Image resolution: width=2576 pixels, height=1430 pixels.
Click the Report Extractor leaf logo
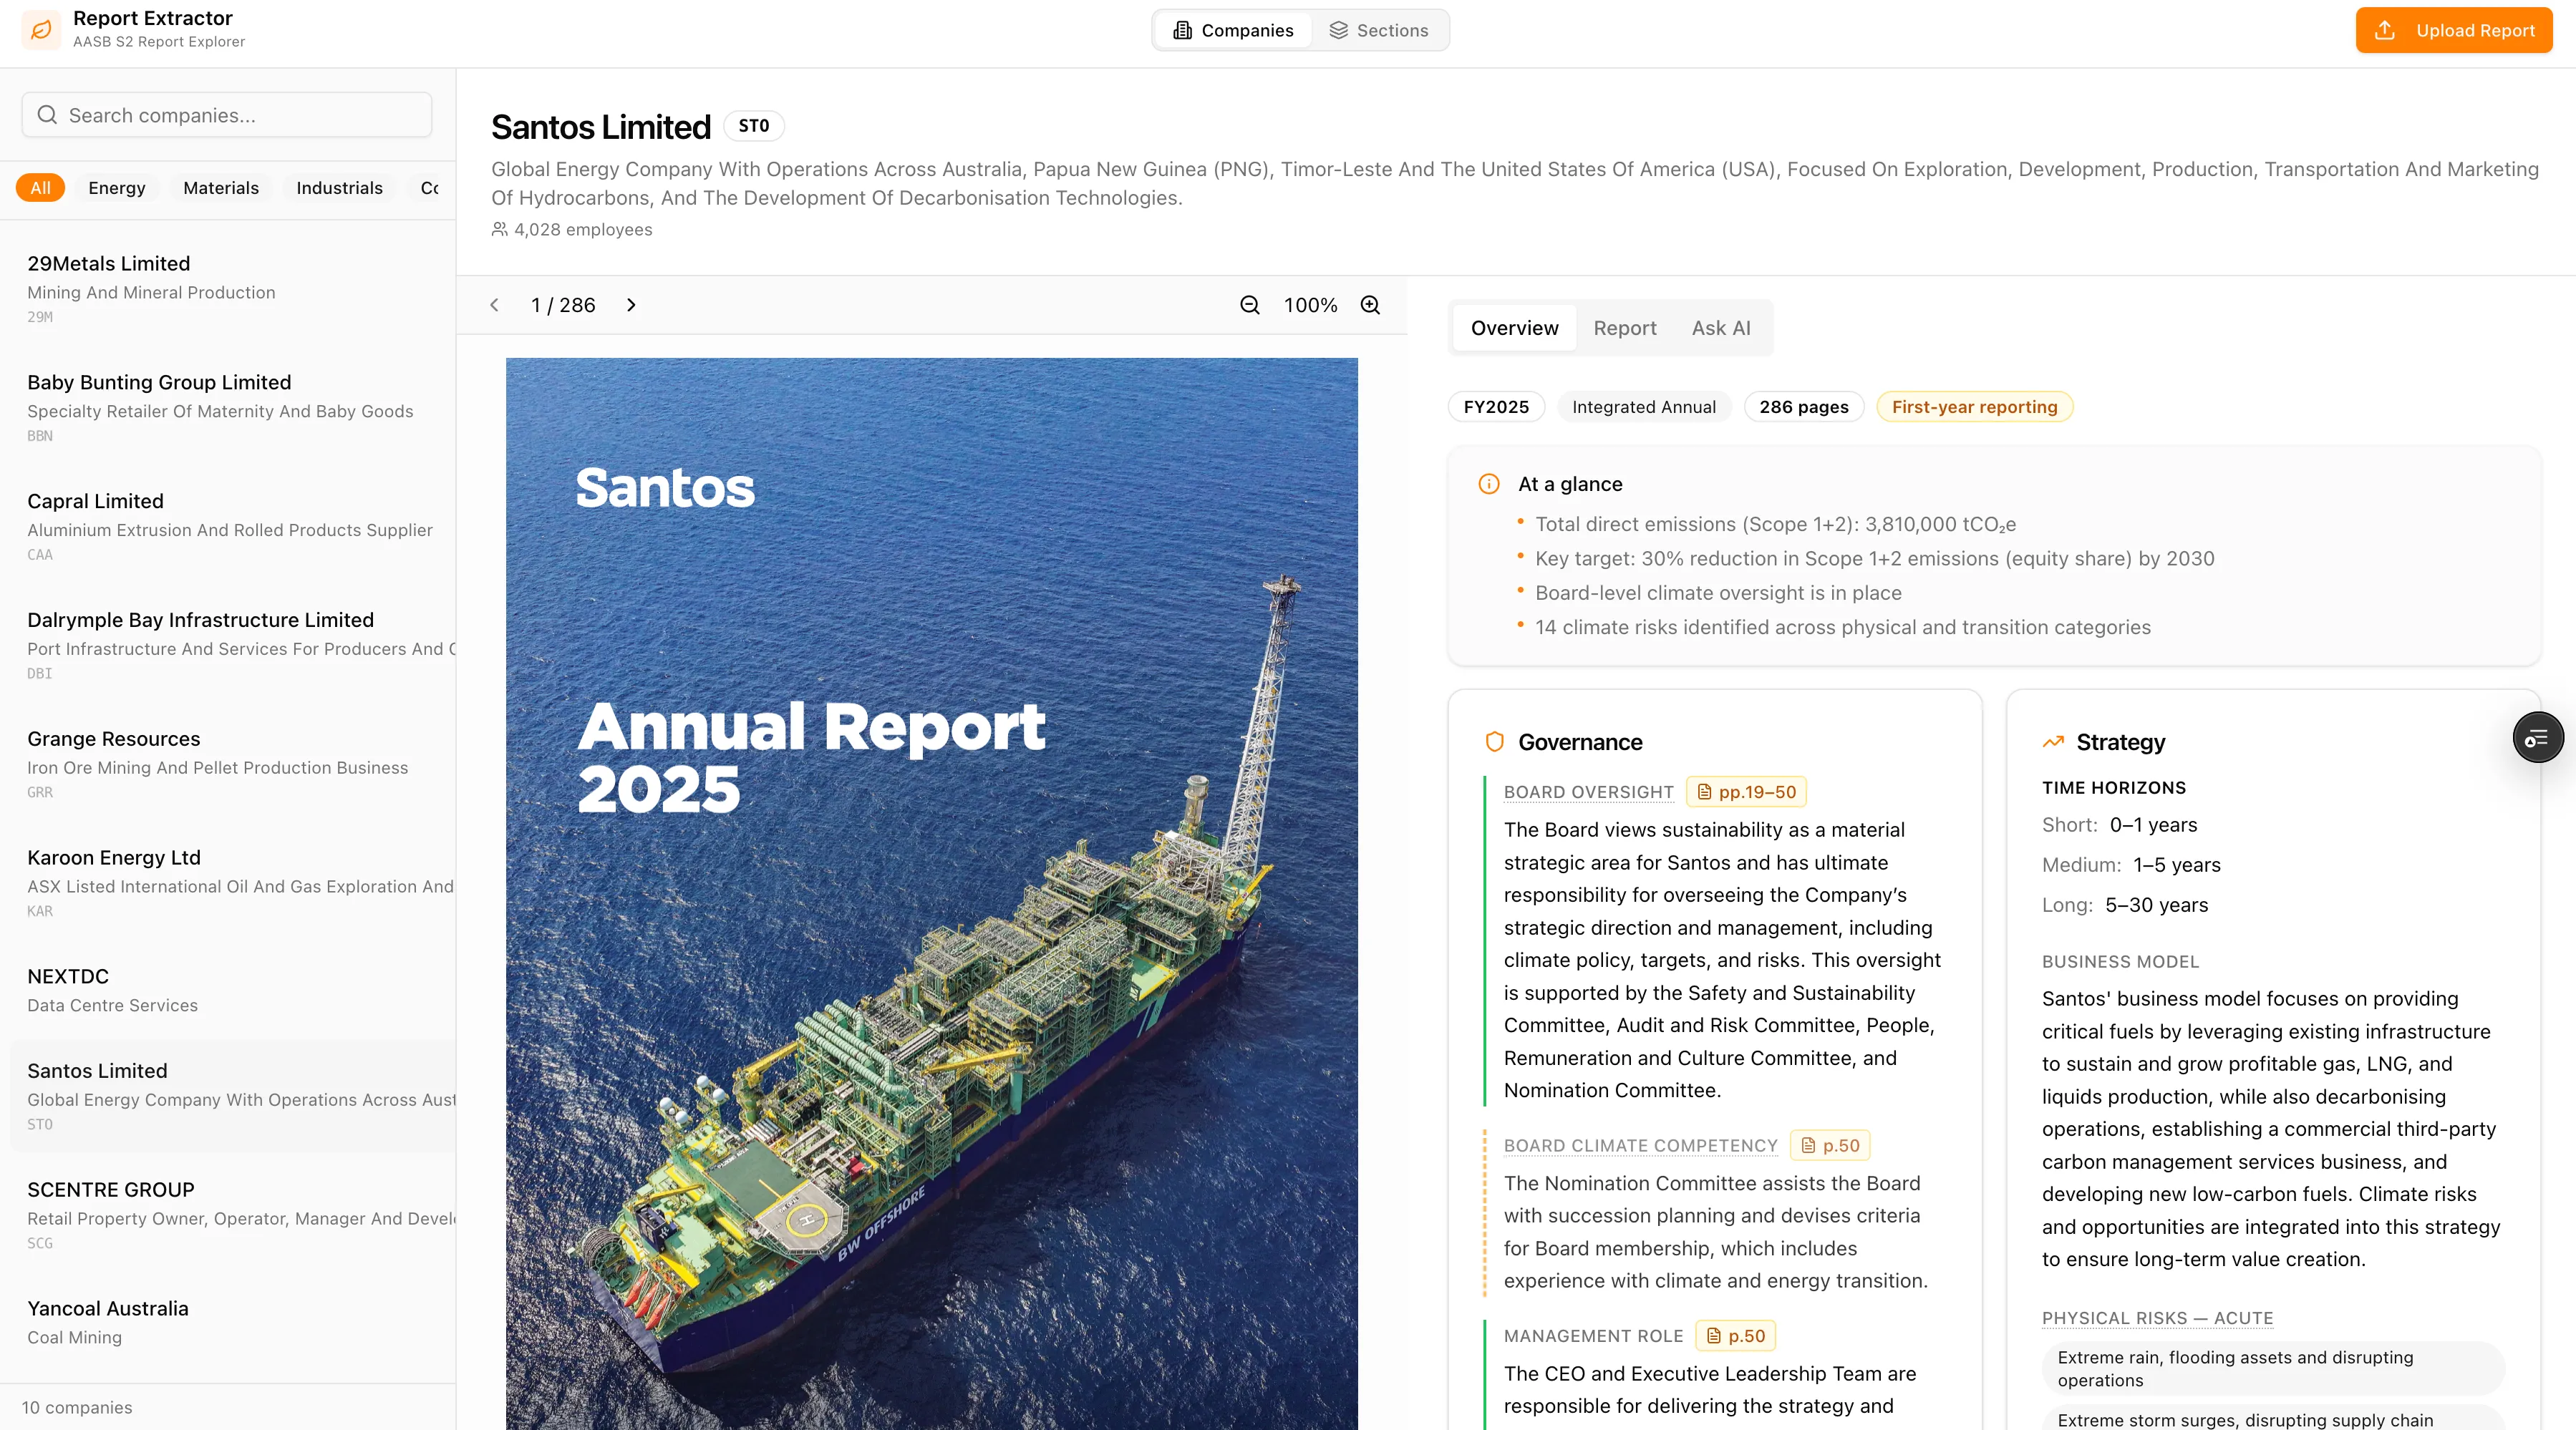[x=41, y=30]
